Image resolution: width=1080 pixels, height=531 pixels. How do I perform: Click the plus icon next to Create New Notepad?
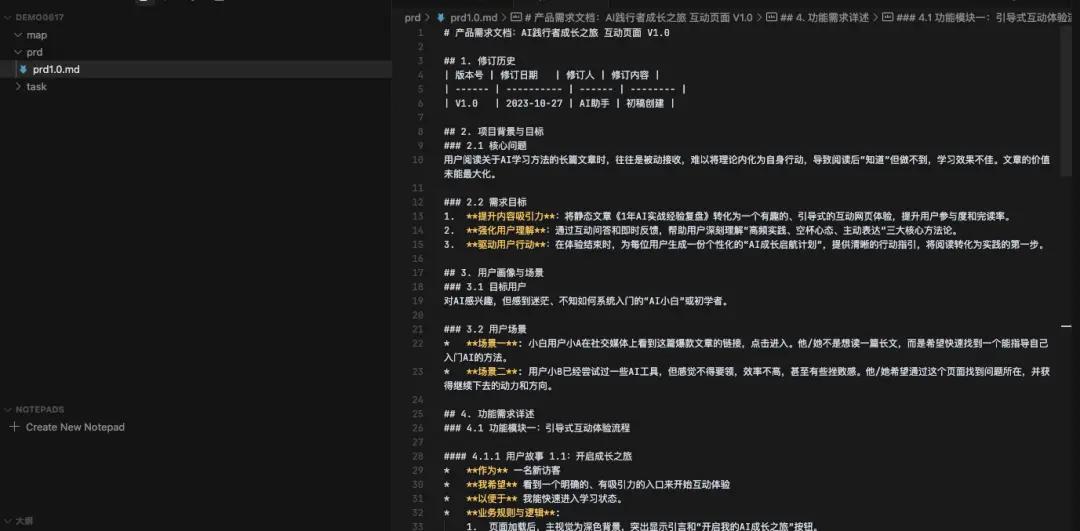[14, 427]
